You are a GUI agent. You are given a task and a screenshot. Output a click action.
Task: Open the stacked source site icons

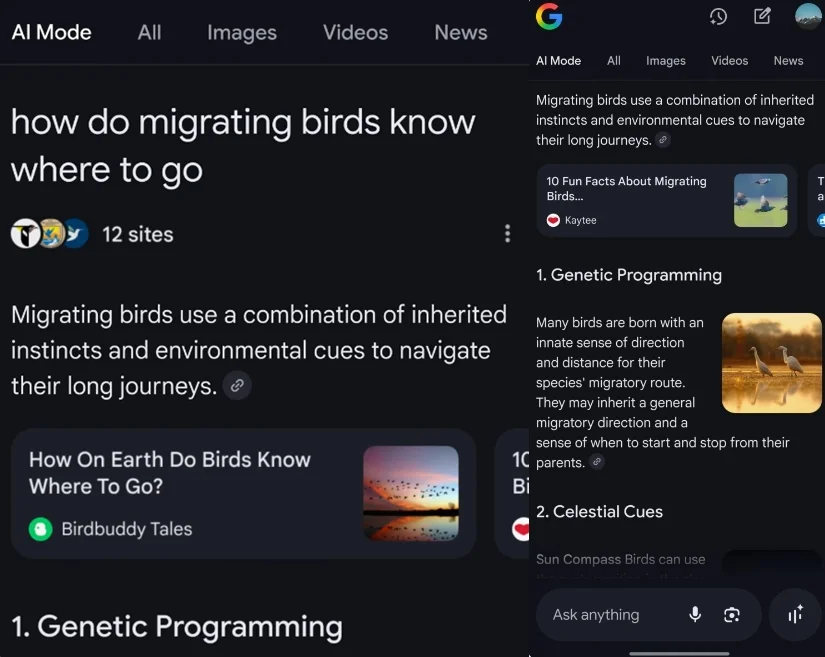pyautogui.click(x=49, y=234)
